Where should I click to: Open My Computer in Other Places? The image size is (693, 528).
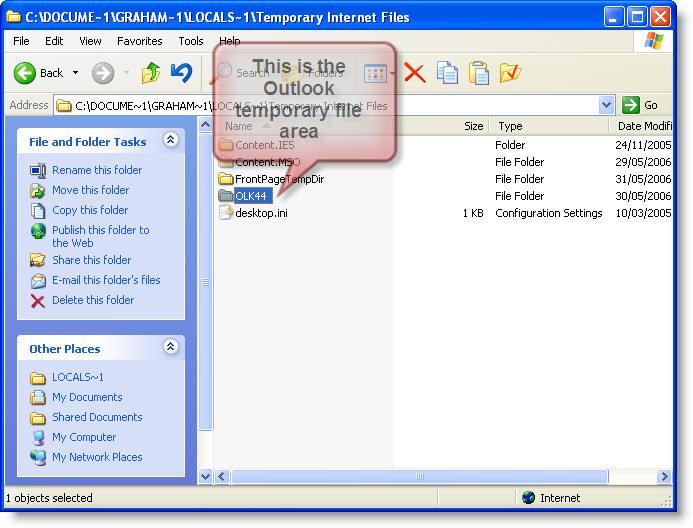point(84,437)
